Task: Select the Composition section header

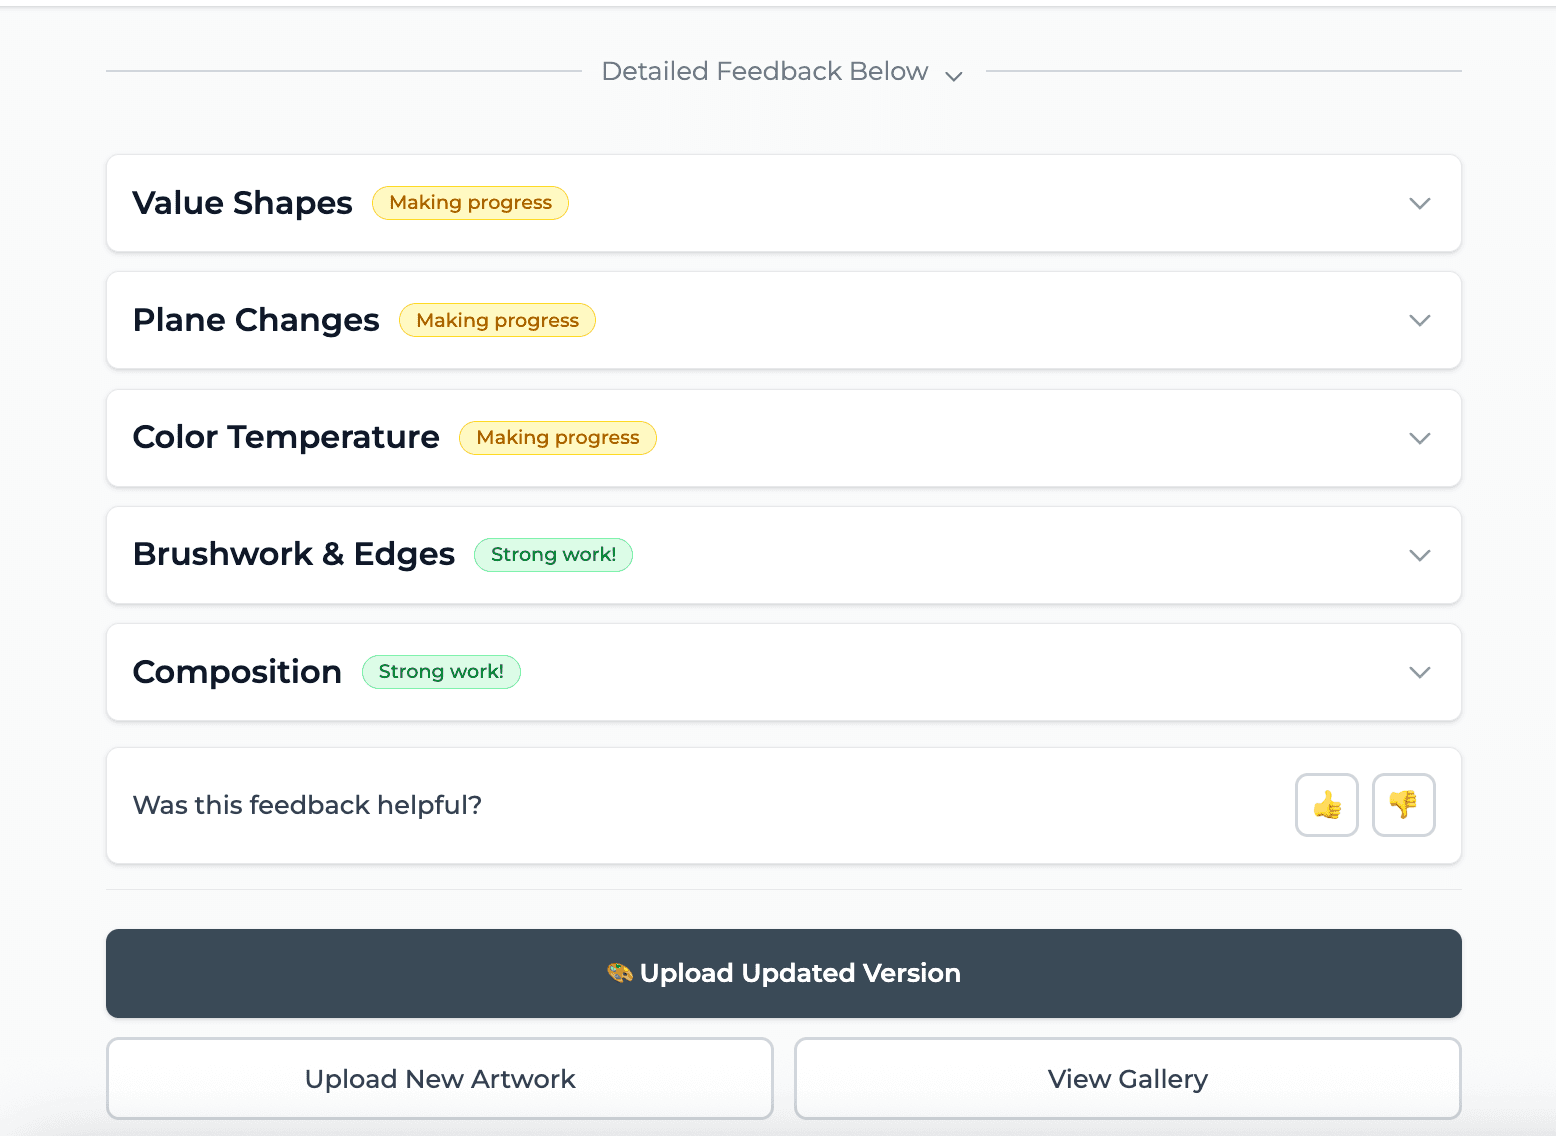Action: (236, 672)
